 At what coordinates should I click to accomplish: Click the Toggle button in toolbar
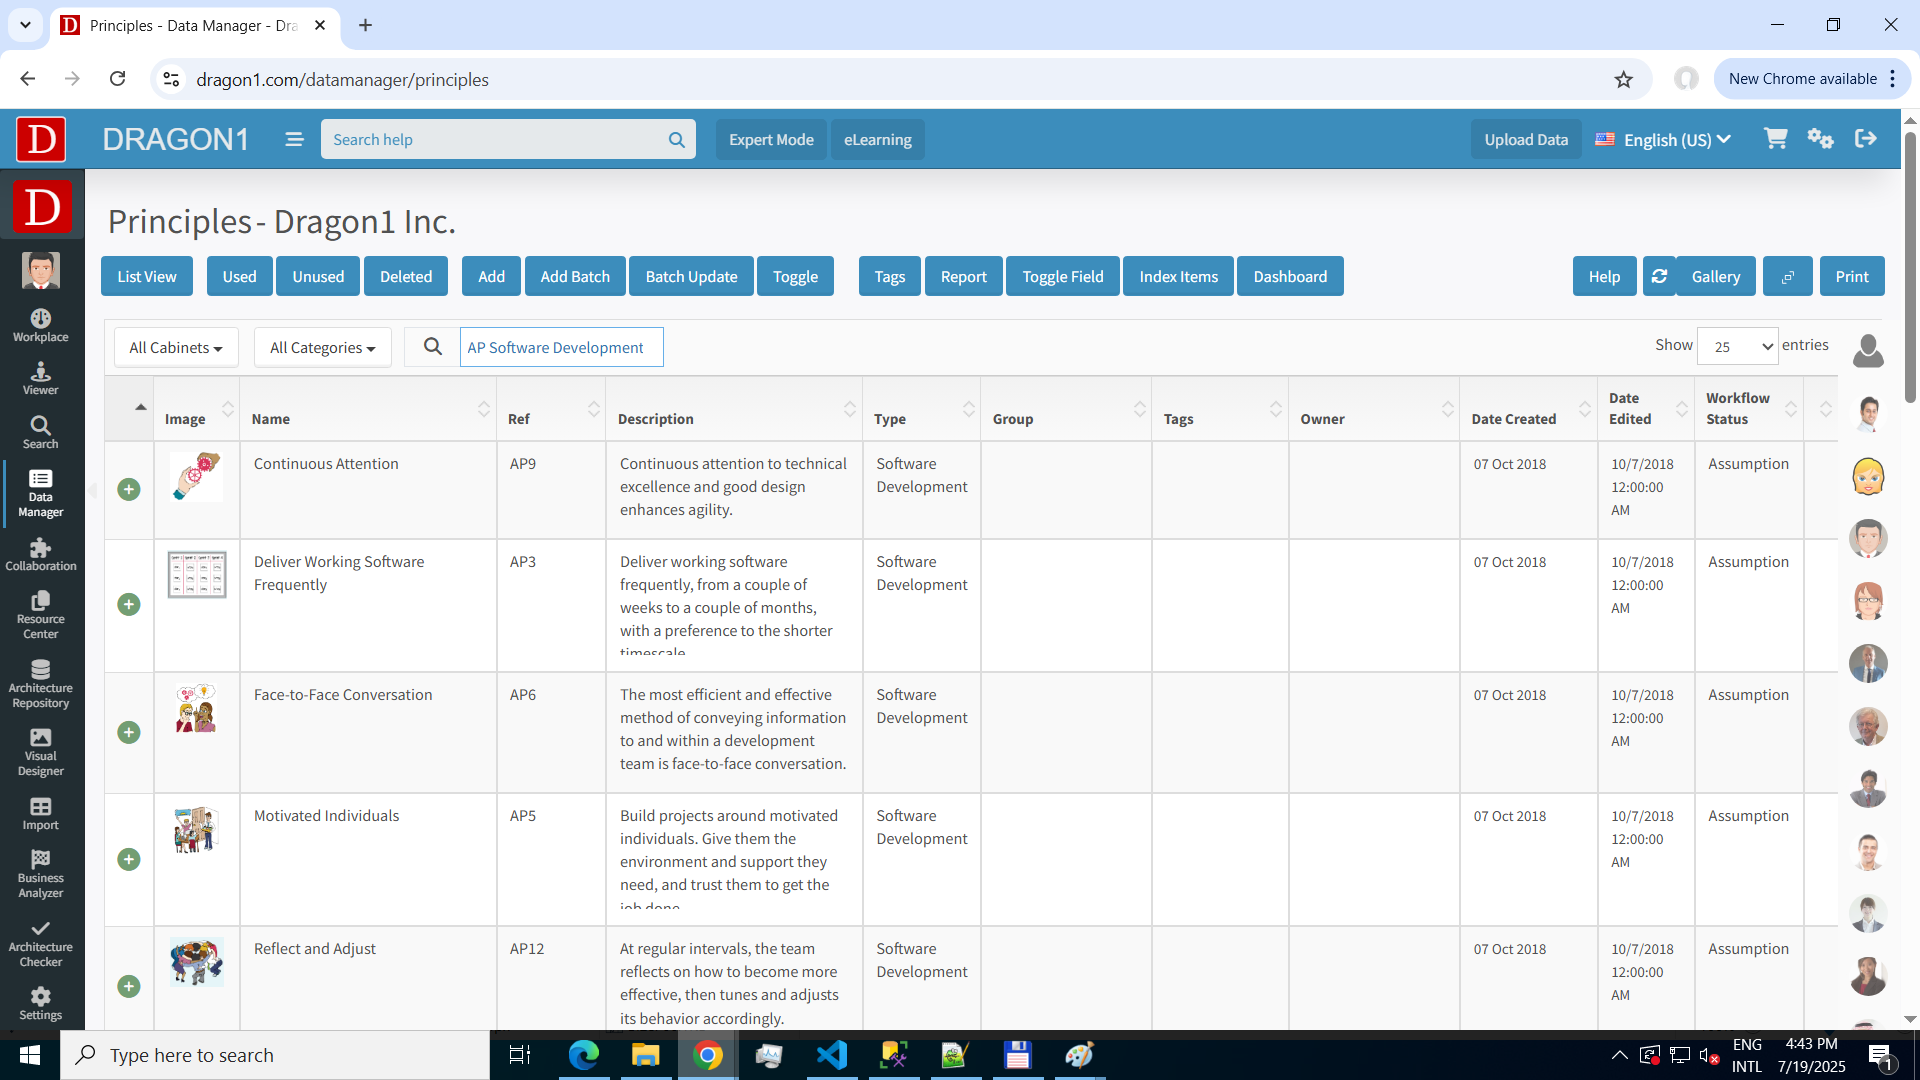(795, 276)
